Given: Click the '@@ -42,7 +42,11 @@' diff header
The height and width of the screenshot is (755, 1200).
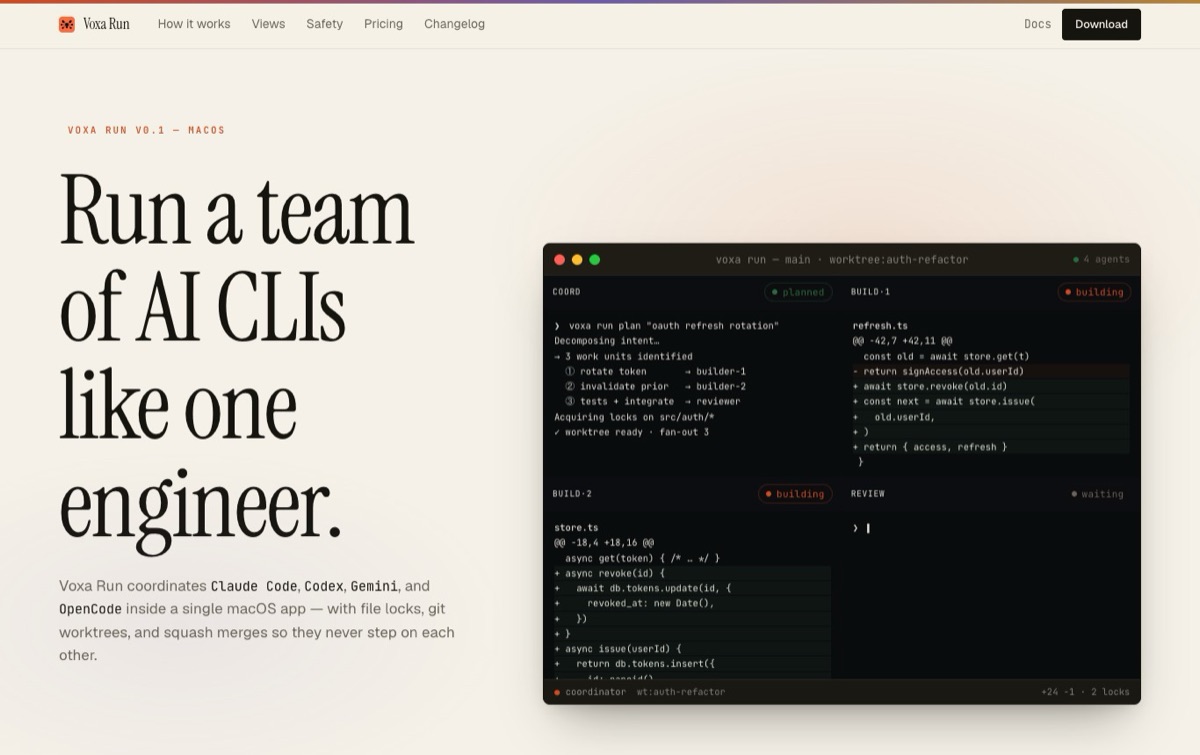Looking at the screenshot, I should point(902,341).
